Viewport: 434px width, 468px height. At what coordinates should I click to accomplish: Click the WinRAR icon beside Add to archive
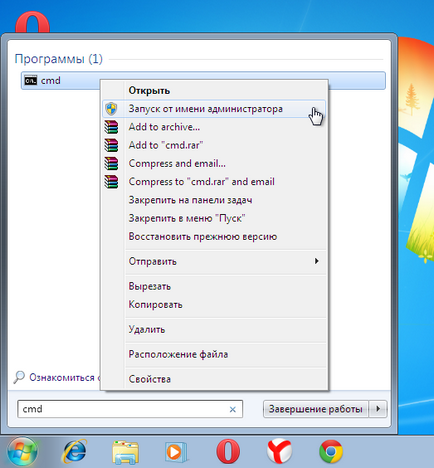(x=111, y=127)
